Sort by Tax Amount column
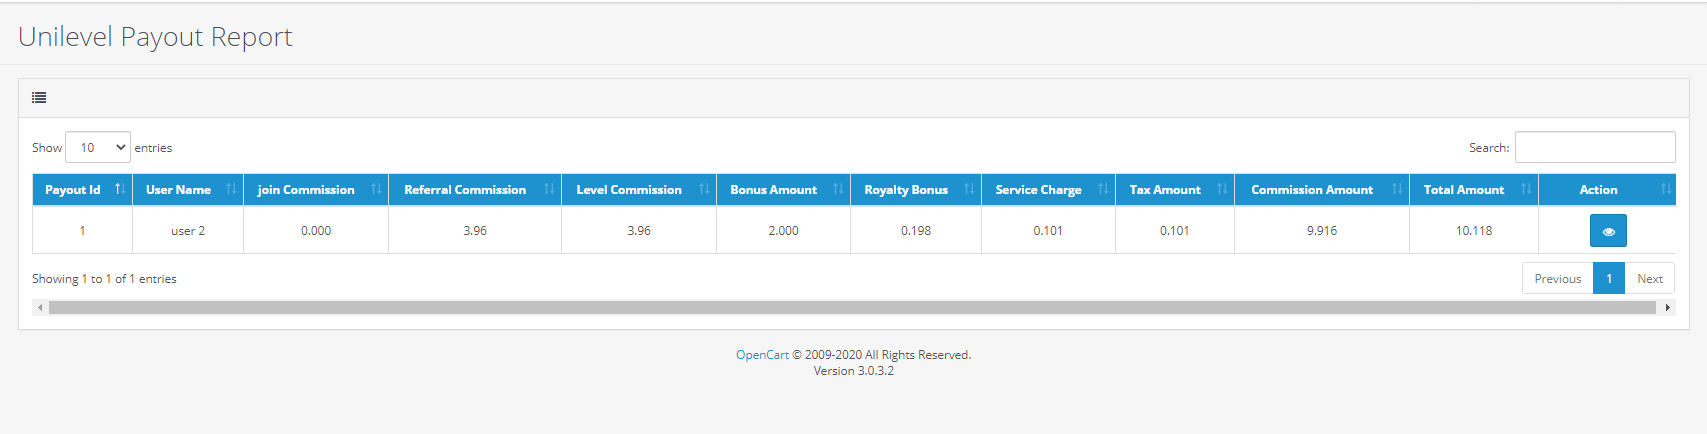This screenshot has width=1707, height=434. pos(1174,190)
